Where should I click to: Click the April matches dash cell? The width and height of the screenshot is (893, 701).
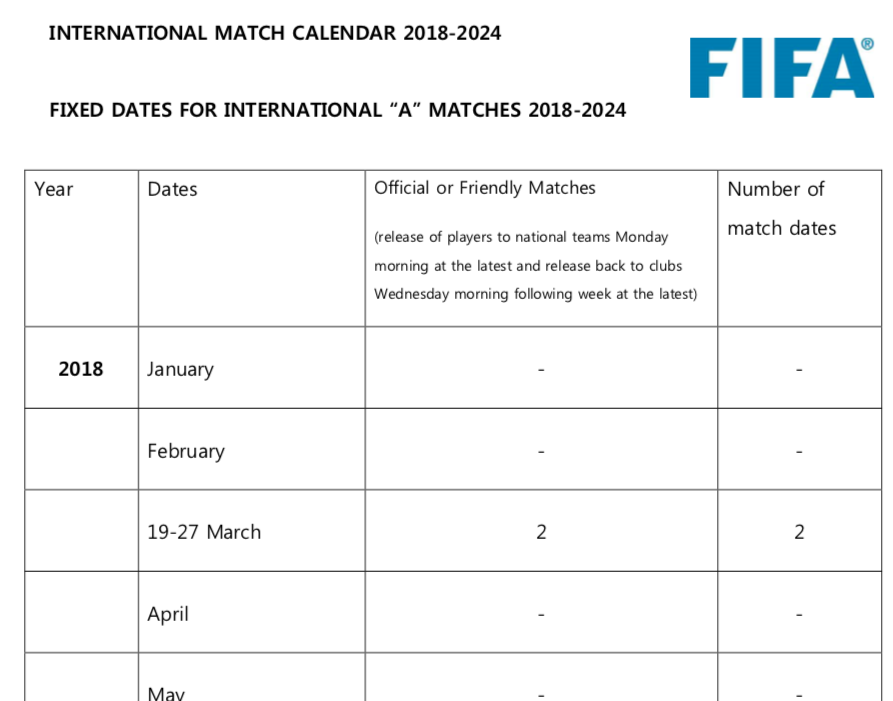541,614
